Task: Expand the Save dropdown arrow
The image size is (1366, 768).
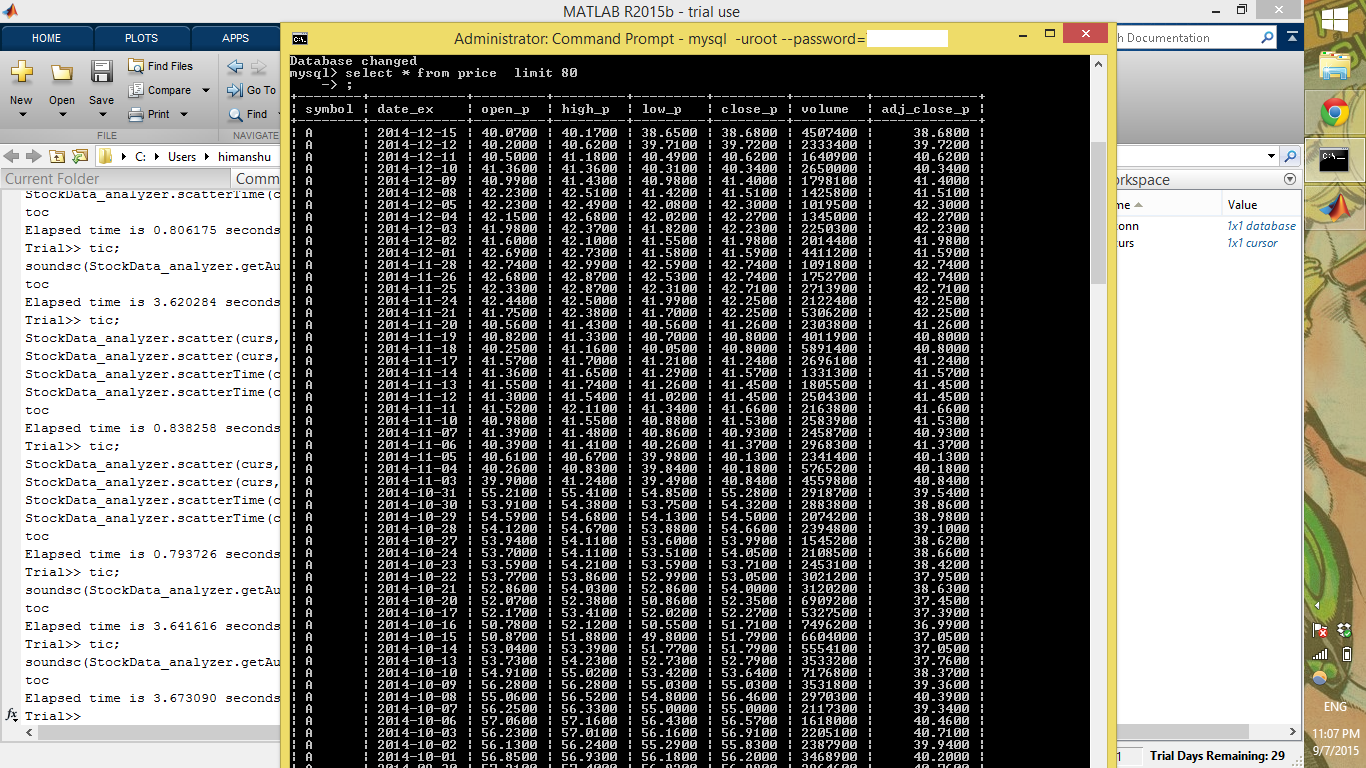Action: click(x=101, y=114)
